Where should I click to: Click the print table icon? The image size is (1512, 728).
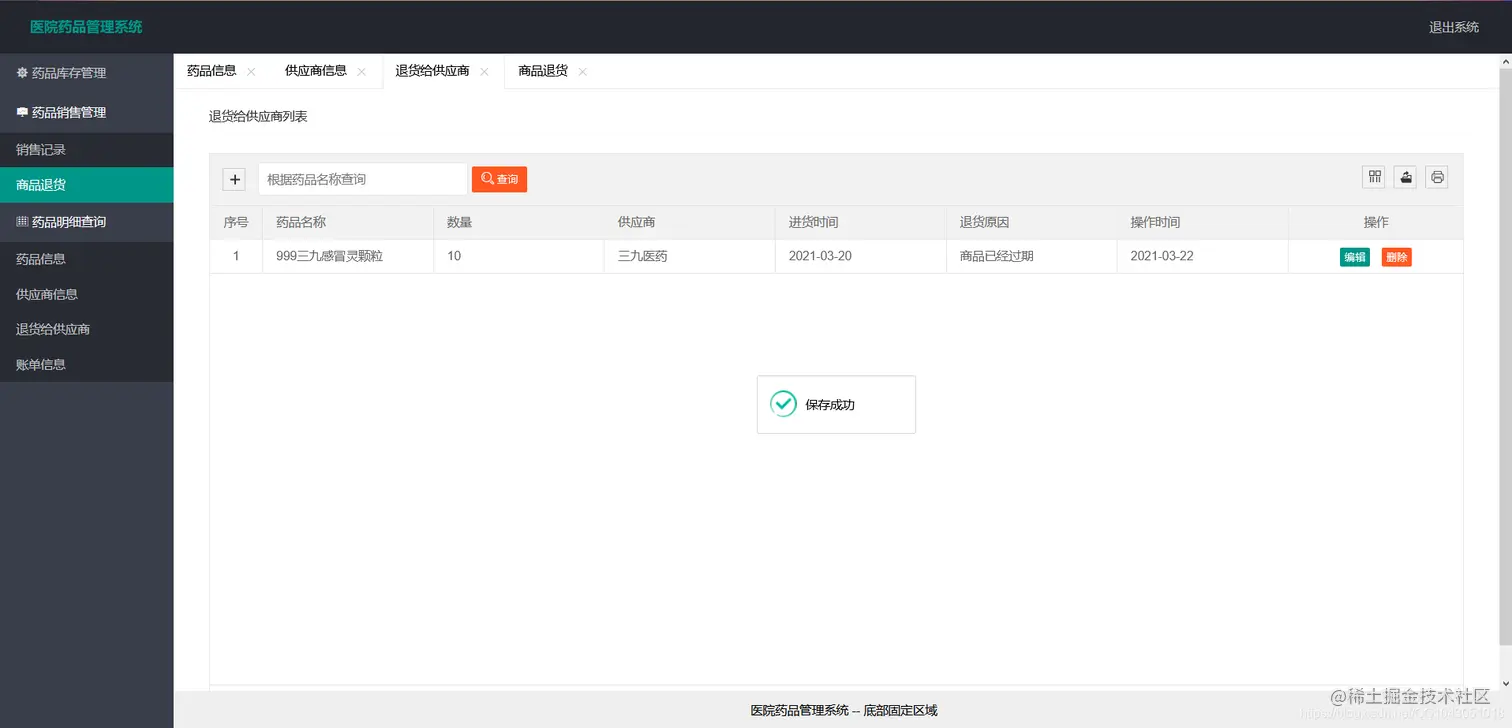1437,177
